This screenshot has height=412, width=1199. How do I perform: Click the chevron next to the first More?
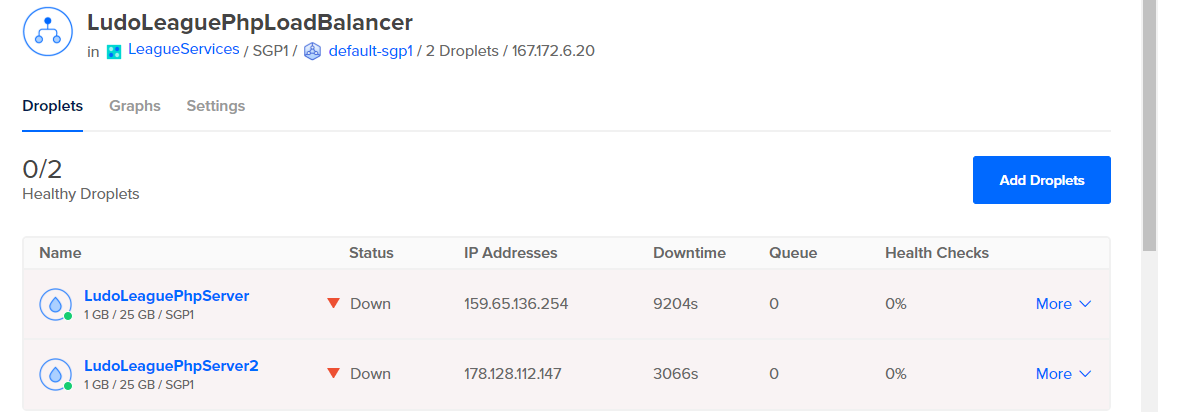coord(1084,304)
